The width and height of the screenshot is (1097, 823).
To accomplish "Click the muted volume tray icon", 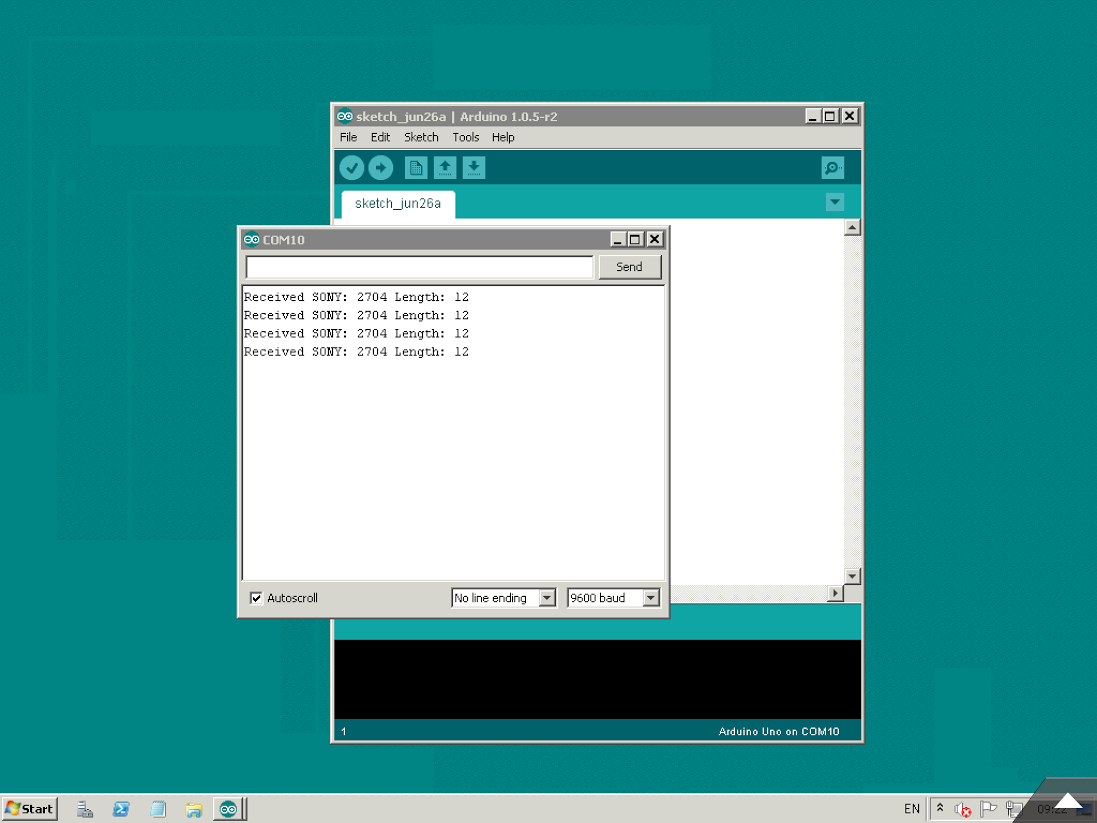I will click(x=963, y=810).
